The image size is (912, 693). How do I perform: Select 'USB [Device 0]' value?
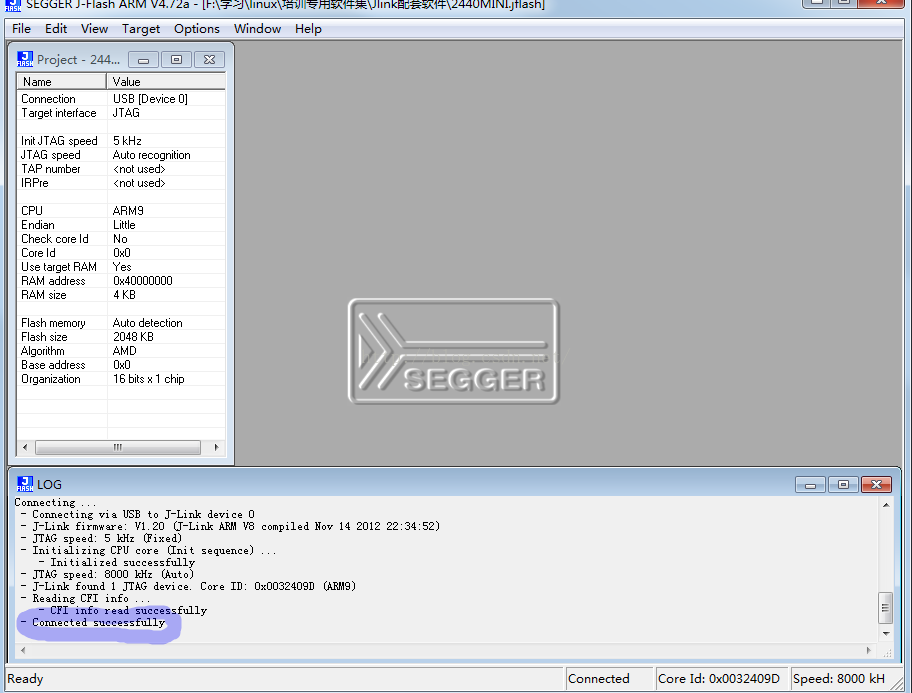click(x=150, y=99)
